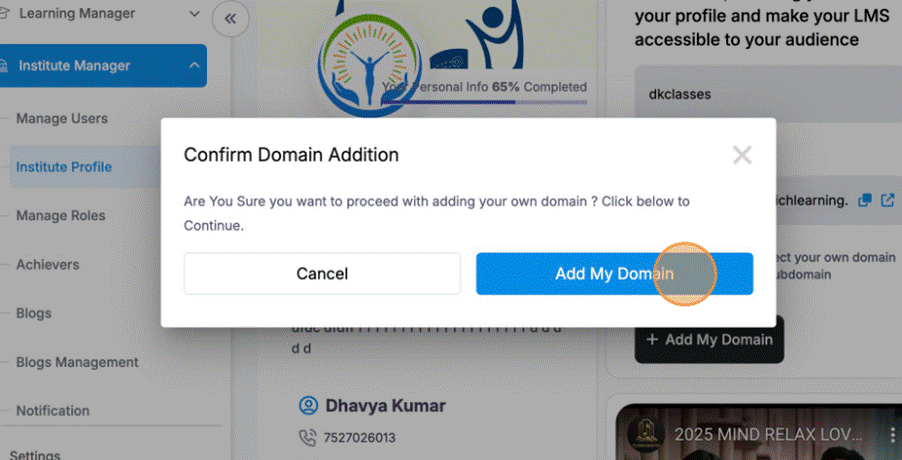Expand the Learning Manager section
Image resolution: width=902 pixels, height=460 pixels.
pyautogui.click(x=190, y=14)
